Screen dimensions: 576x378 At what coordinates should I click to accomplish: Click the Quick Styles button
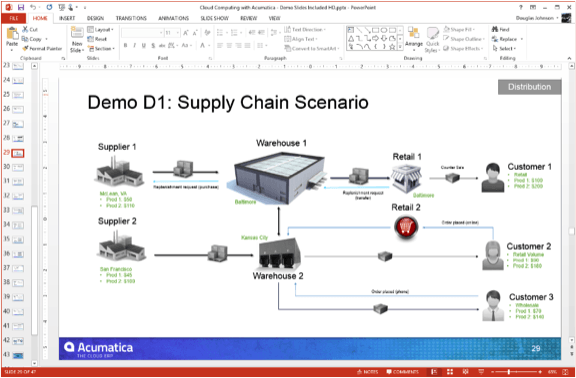433,39
